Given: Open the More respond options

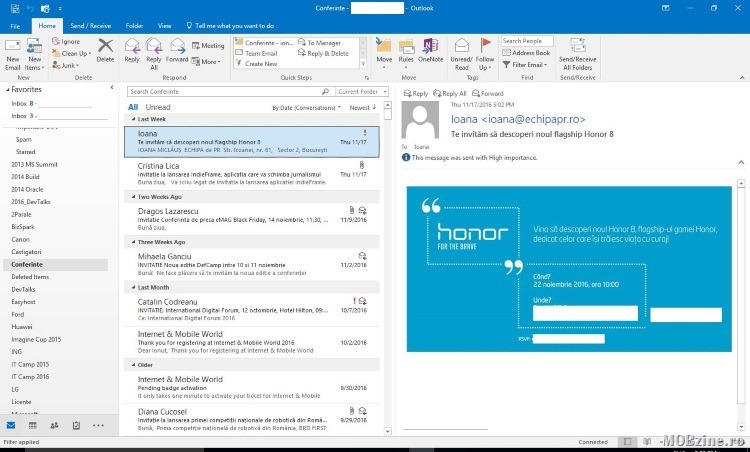Looking at the screenshot, I should (206, 62).
